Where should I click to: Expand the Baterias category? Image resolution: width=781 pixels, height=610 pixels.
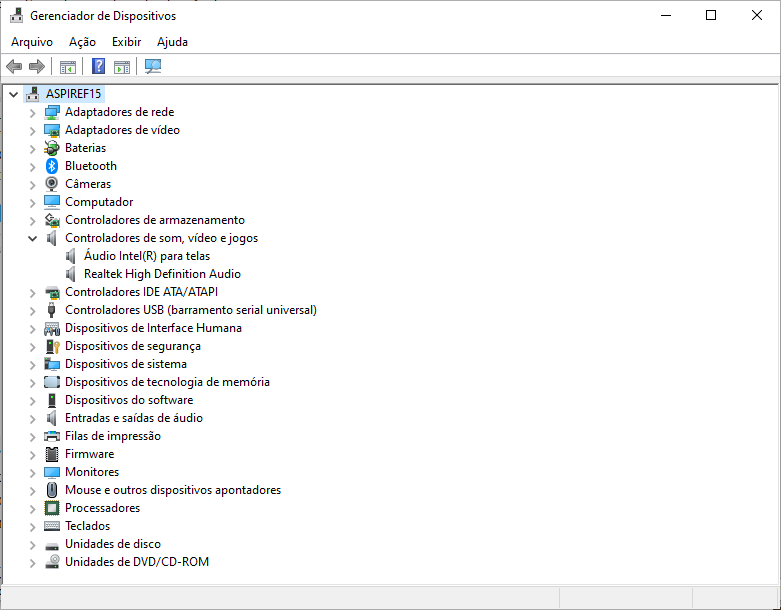(x=33, y=149)
